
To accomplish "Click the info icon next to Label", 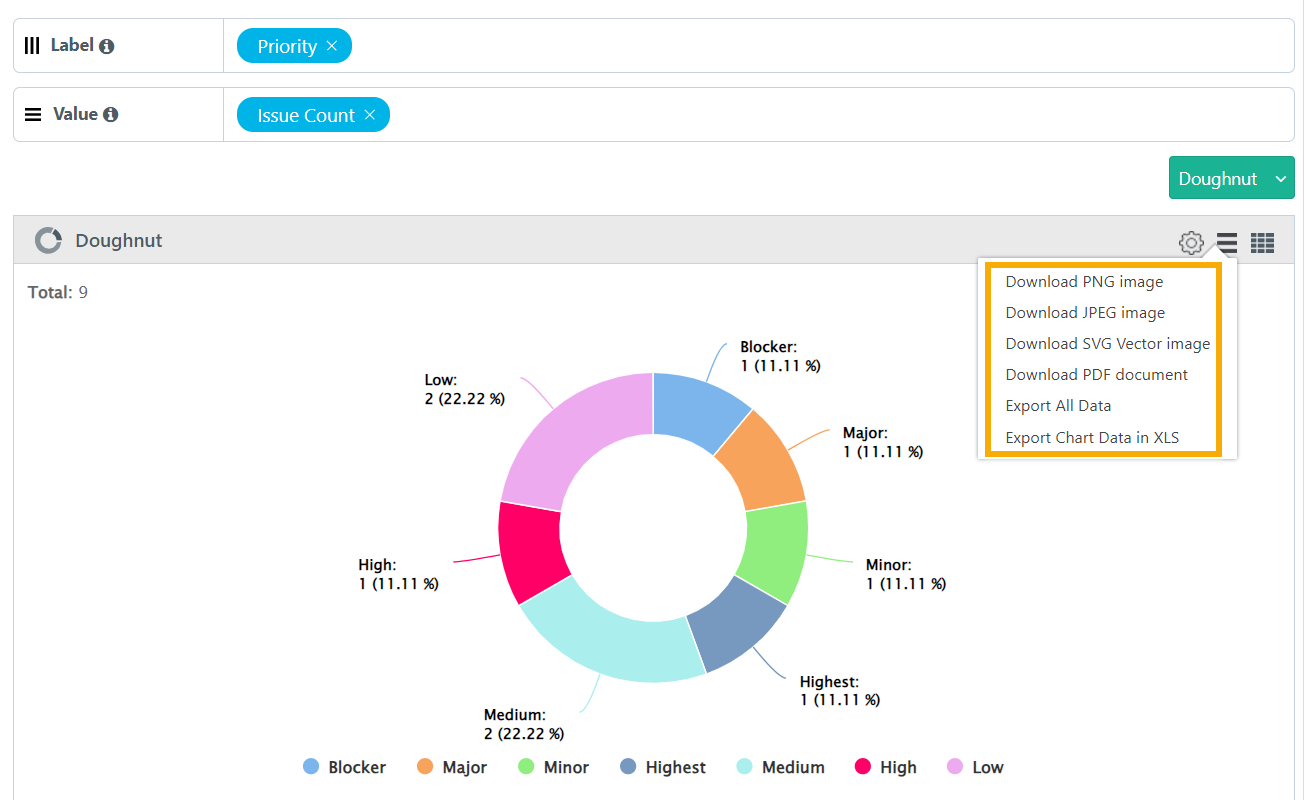I will click(x=107, y=46).
